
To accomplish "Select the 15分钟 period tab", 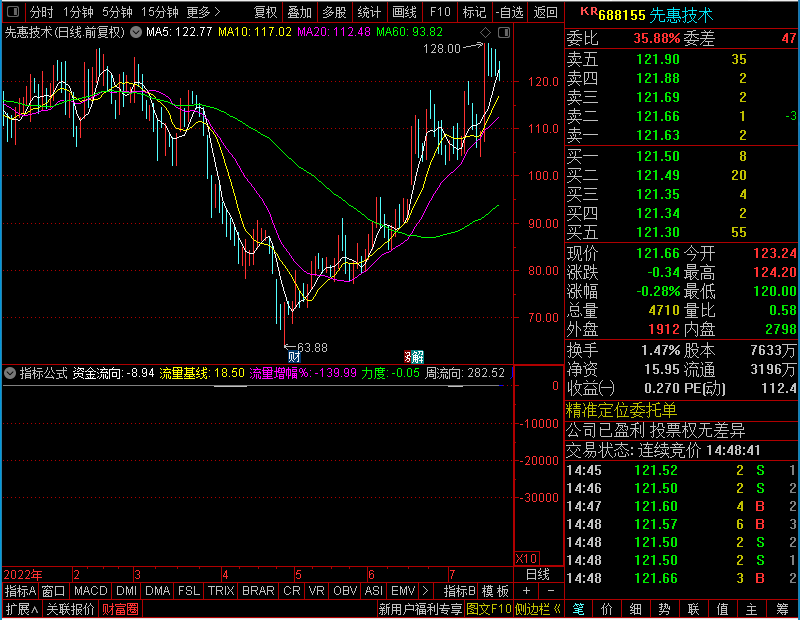I will tap(159, 12).
